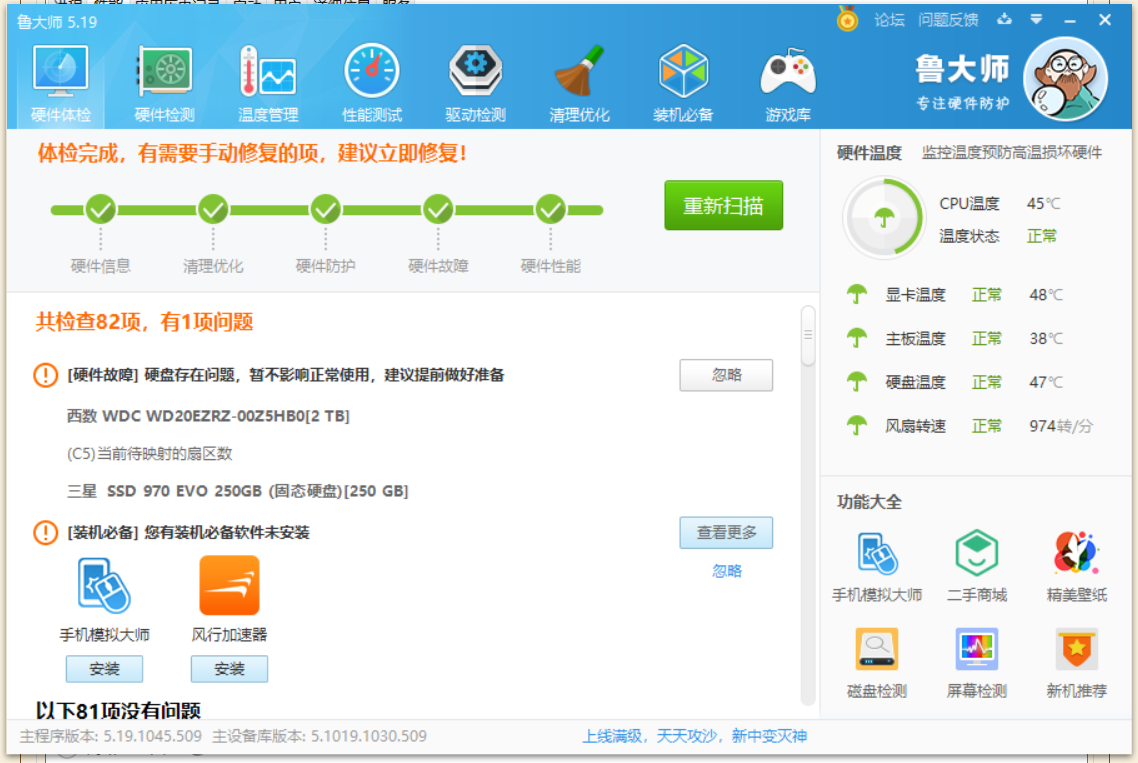Open the 游戏库 gamepad icon

coord(787,71)
